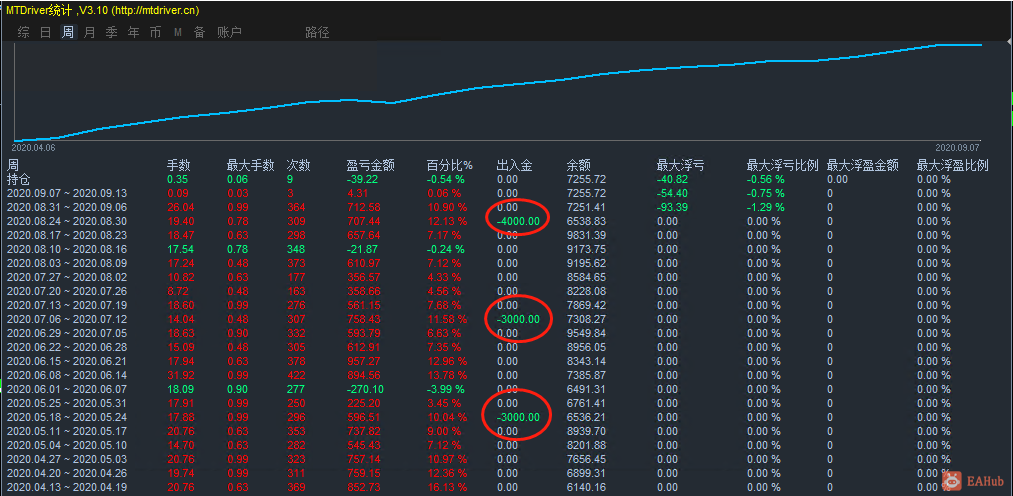Click the 422 trade count cell

pyautogui.click(x=296, y=375)
